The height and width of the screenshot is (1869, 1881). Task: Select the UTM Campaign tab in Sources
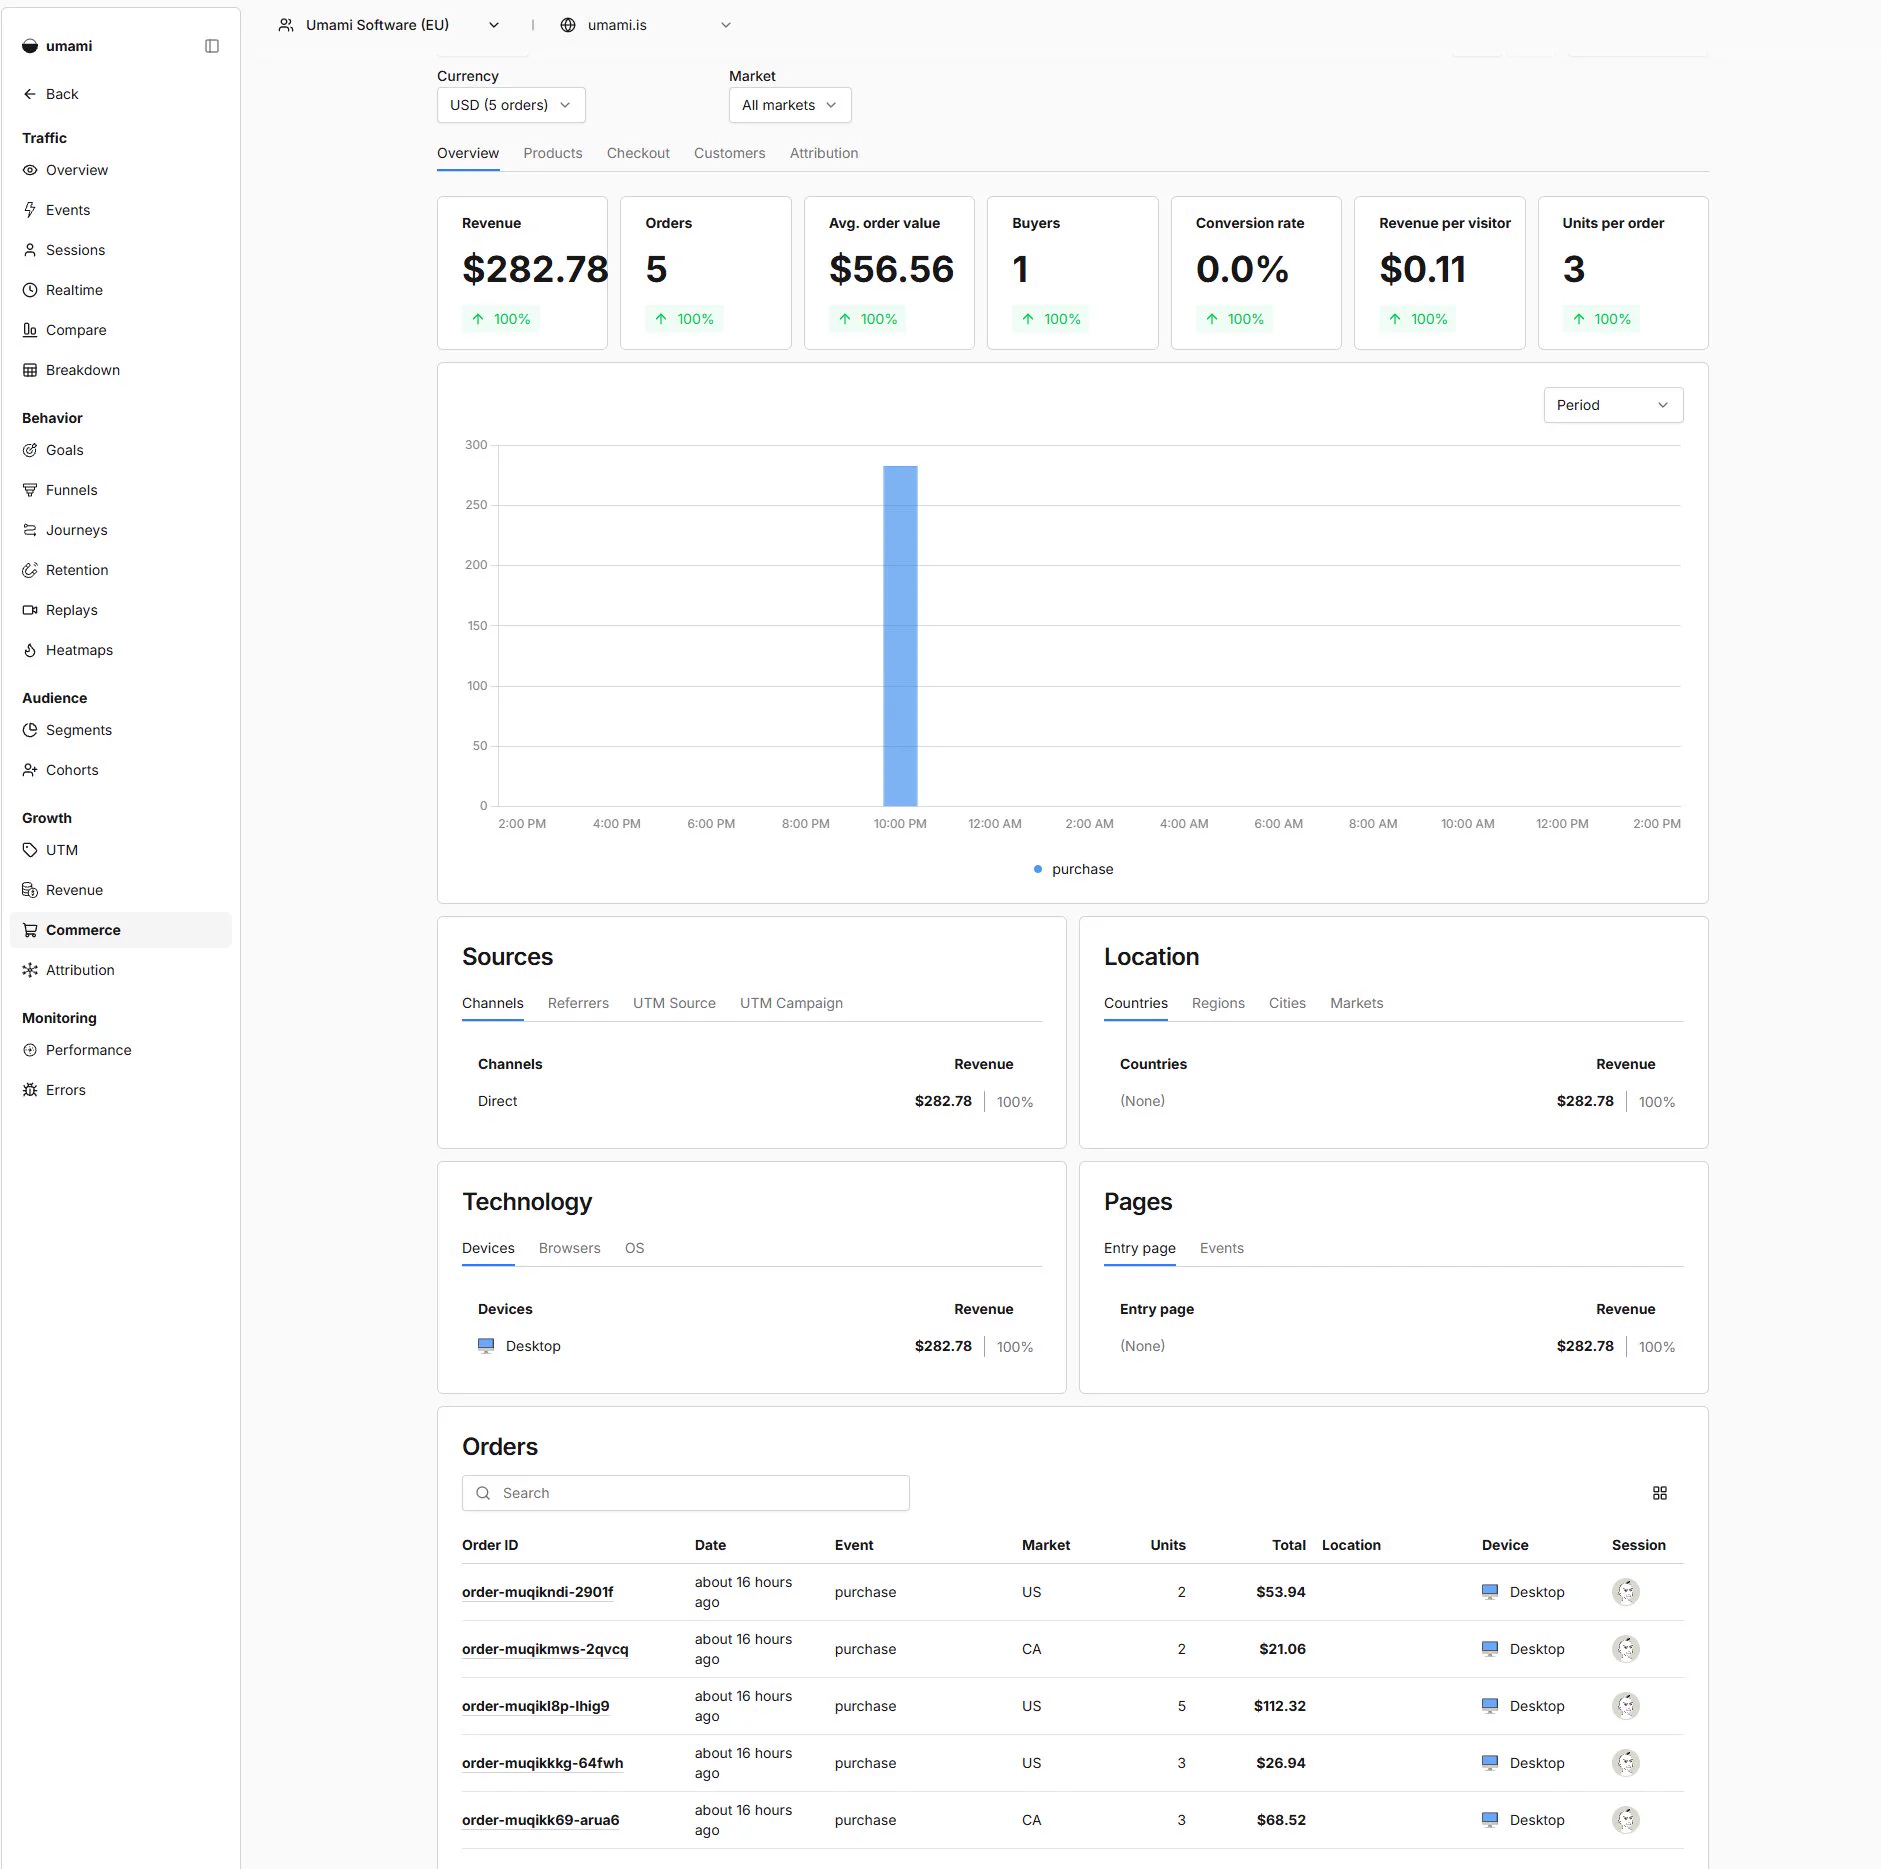pyautogui.click(x=791, y=1003)
